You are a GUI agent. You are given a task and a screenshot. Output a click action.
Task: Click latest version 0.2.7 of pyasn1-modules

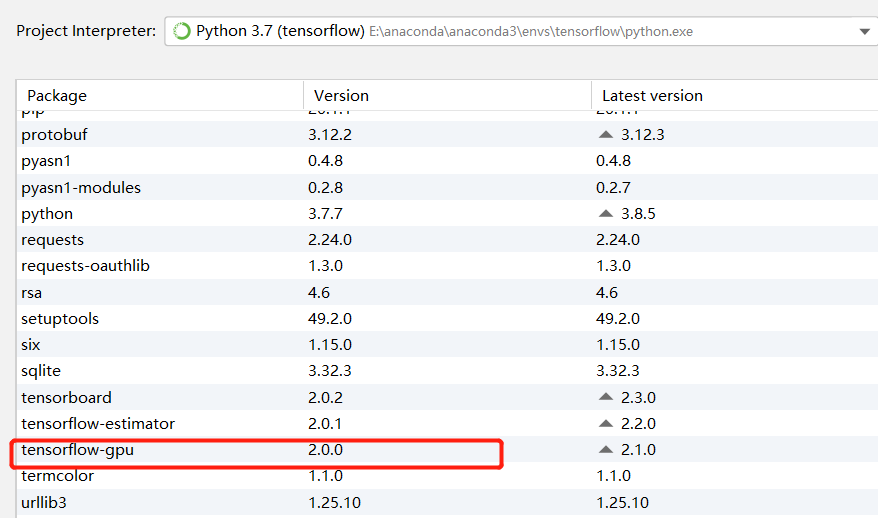(x=613, y=187)
